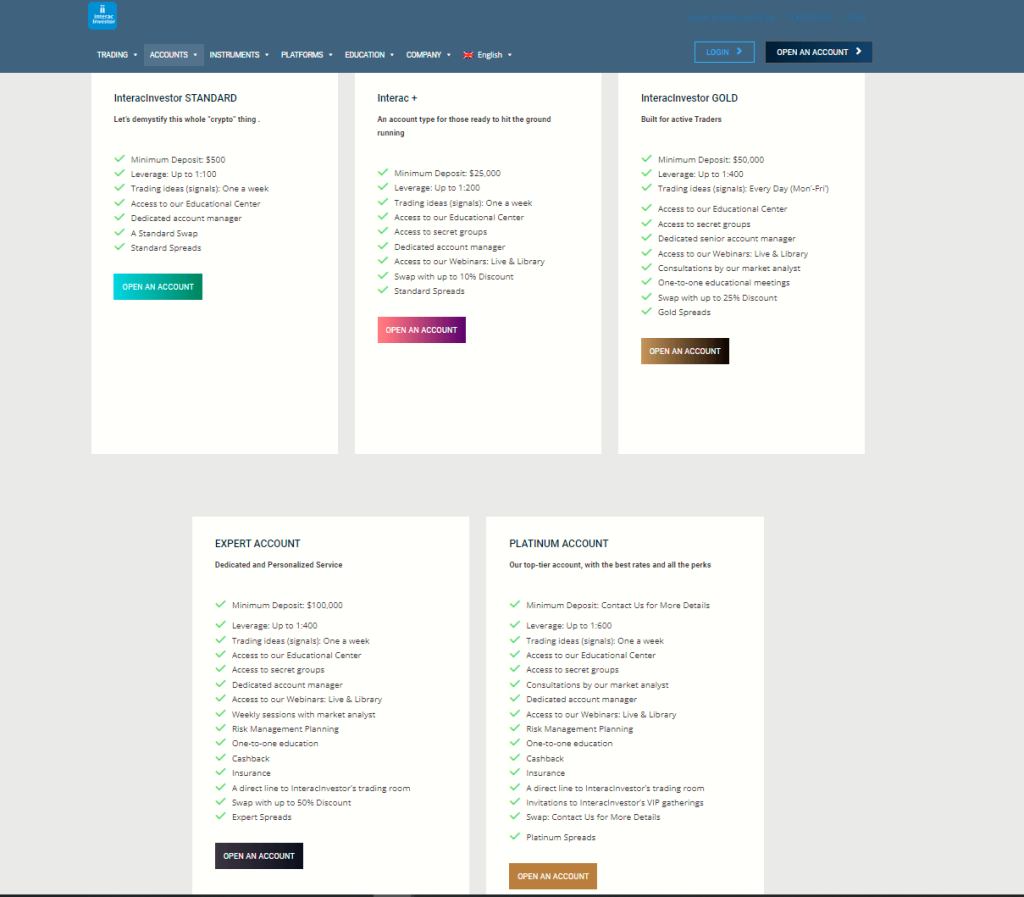Open a PLATINUM account button
The width and height of the screenshot is (1024, 897).
point(553,876)
